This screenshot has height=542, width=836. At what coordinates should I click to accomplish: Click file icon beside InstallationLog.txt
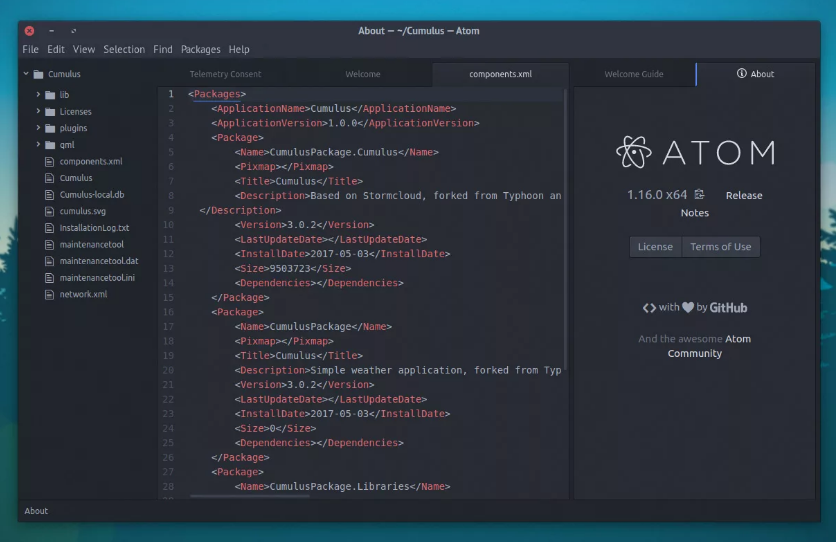(50, 228)
